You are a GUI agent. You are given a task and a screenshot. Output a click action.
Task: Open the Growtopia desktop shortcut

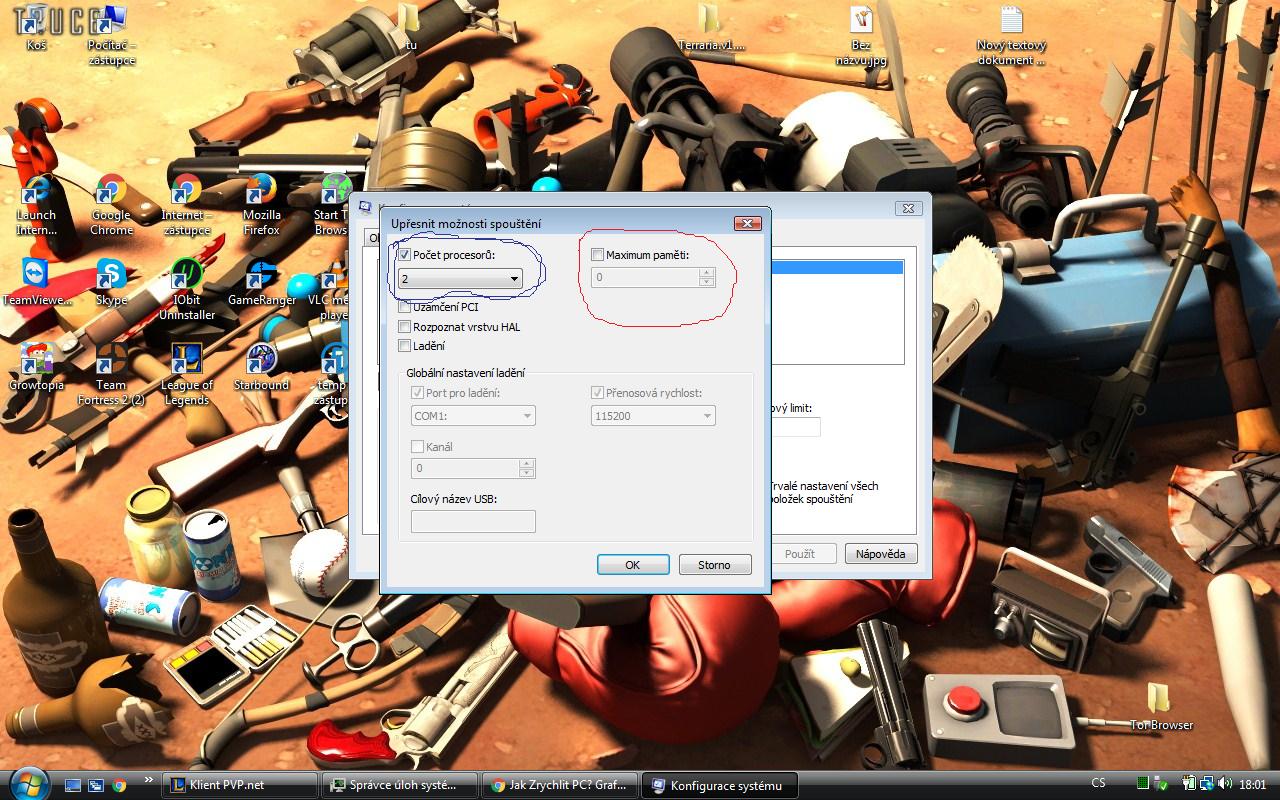(37, 367)
